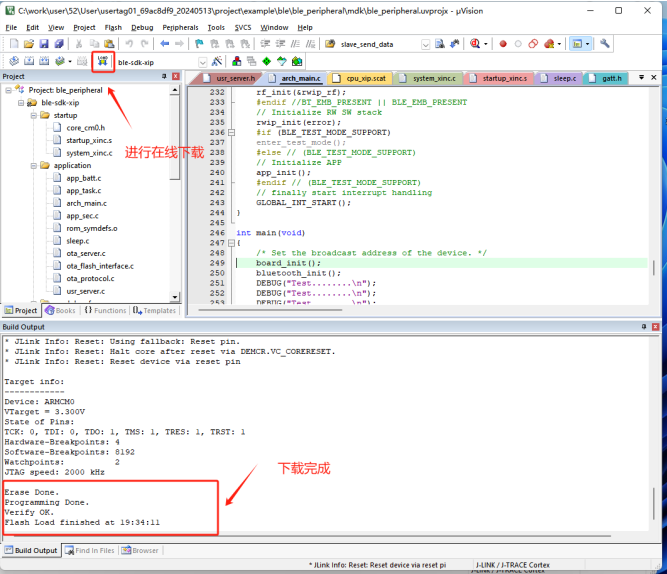
Task: Click the Project tree up scroll arrow
Action: [174, 90]
